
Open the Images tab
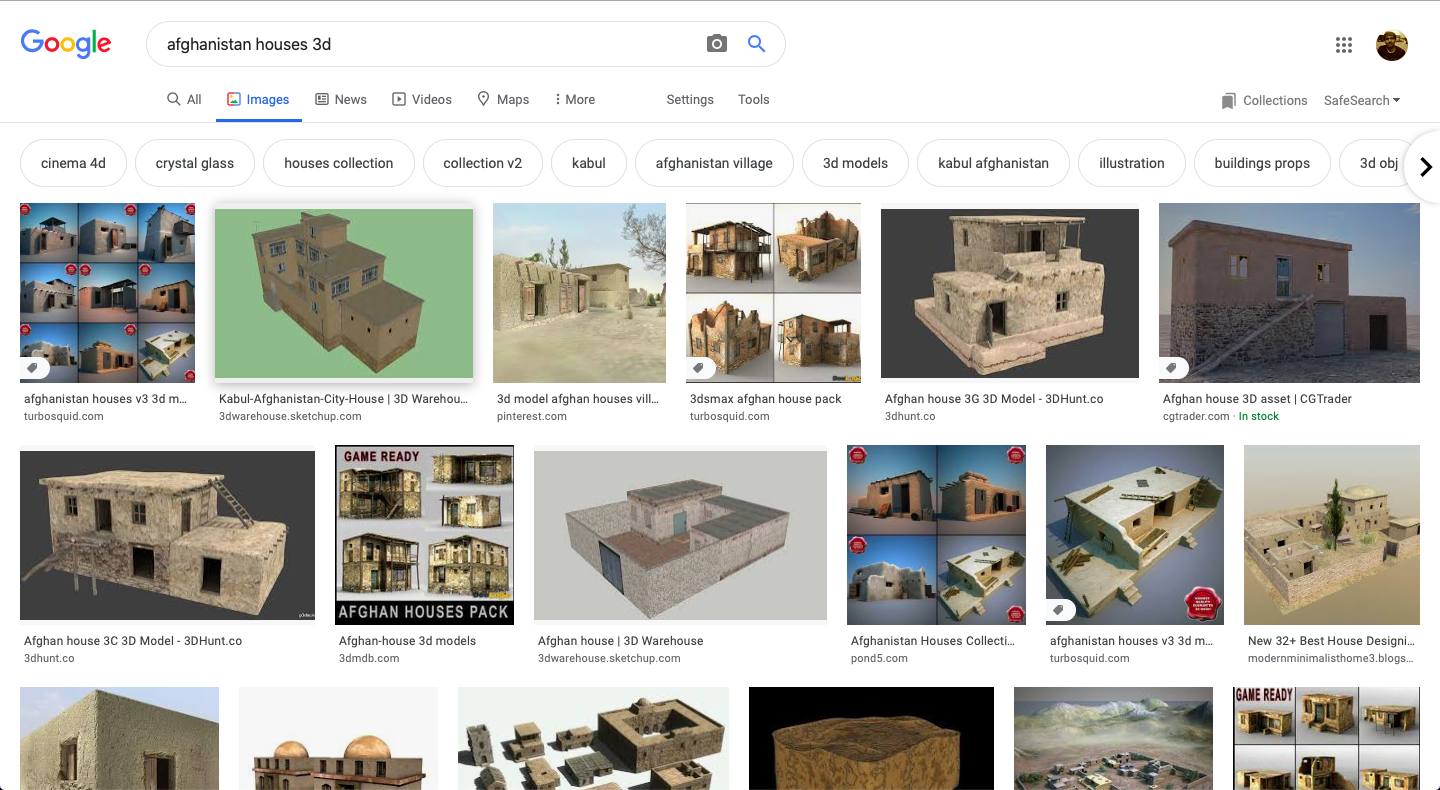[258, 99]
